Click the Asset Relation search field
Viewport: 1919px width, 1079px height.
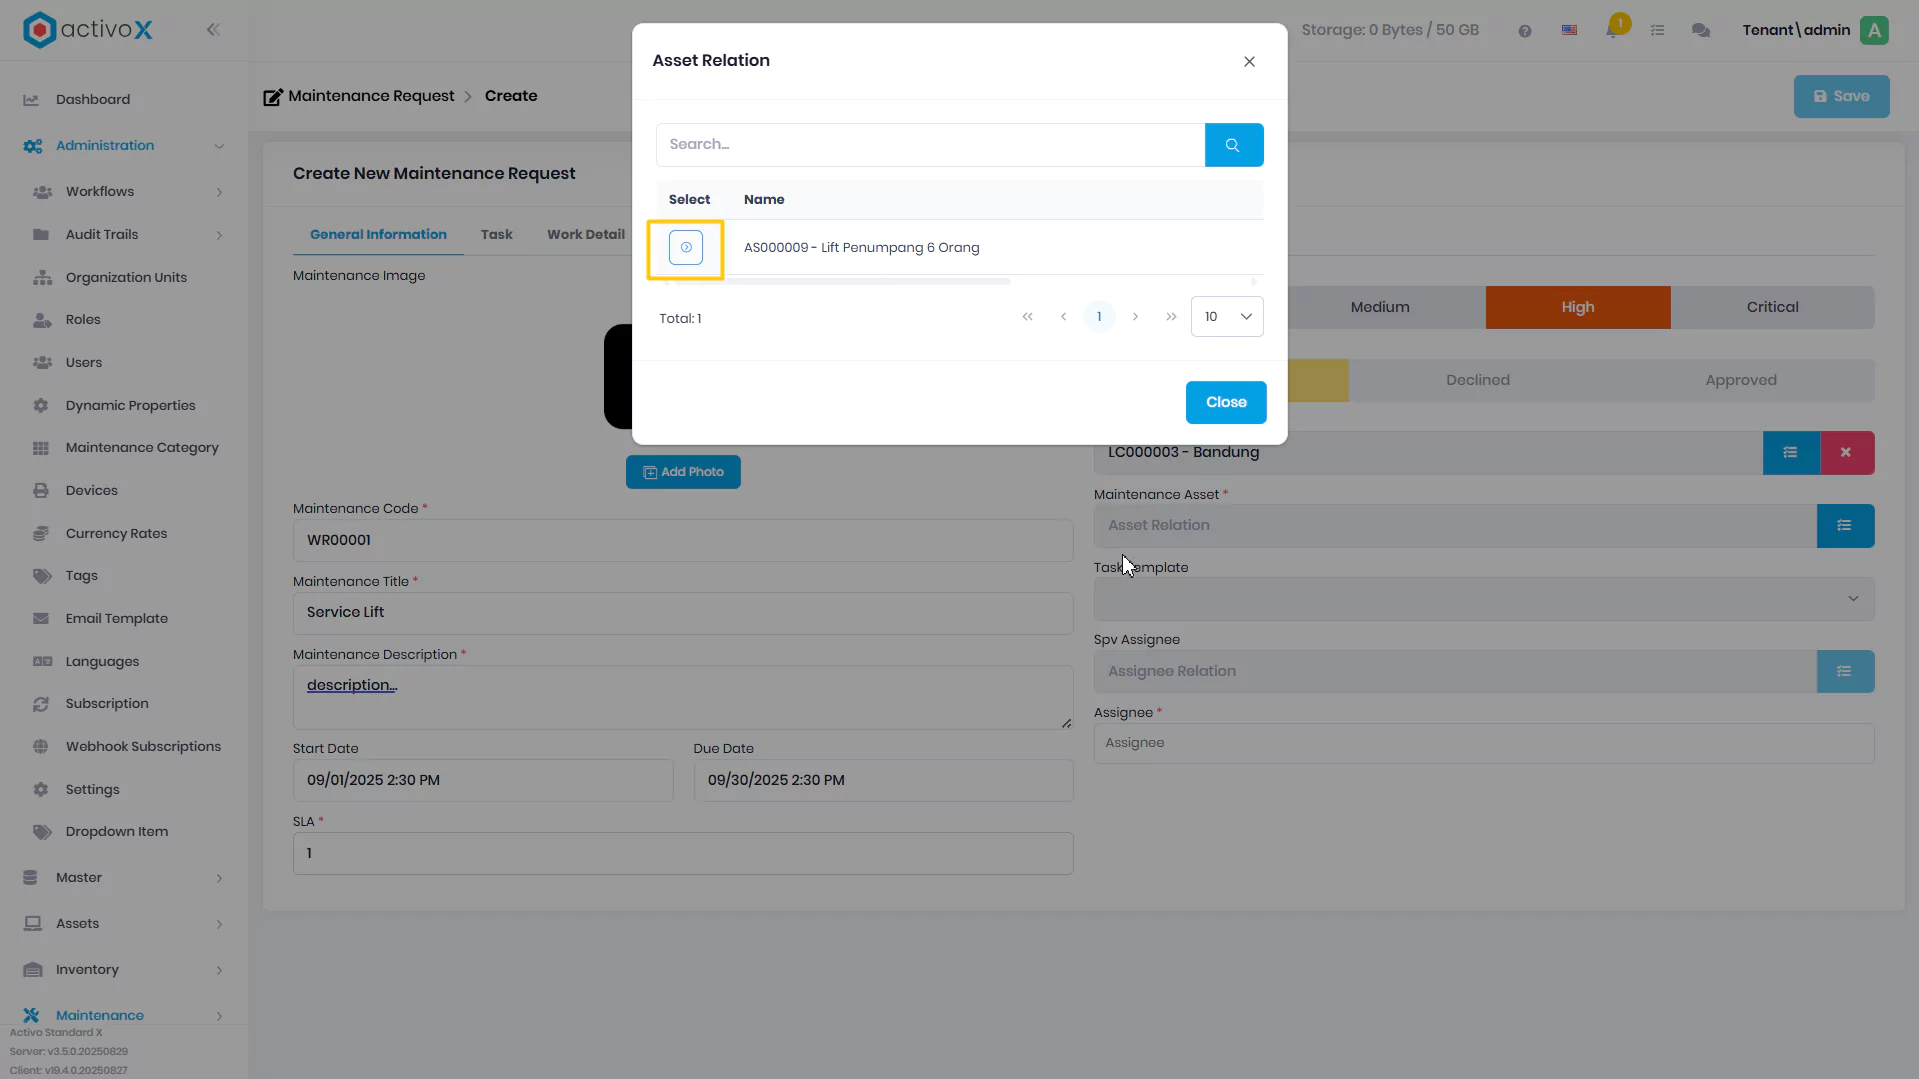click(930, 145)
